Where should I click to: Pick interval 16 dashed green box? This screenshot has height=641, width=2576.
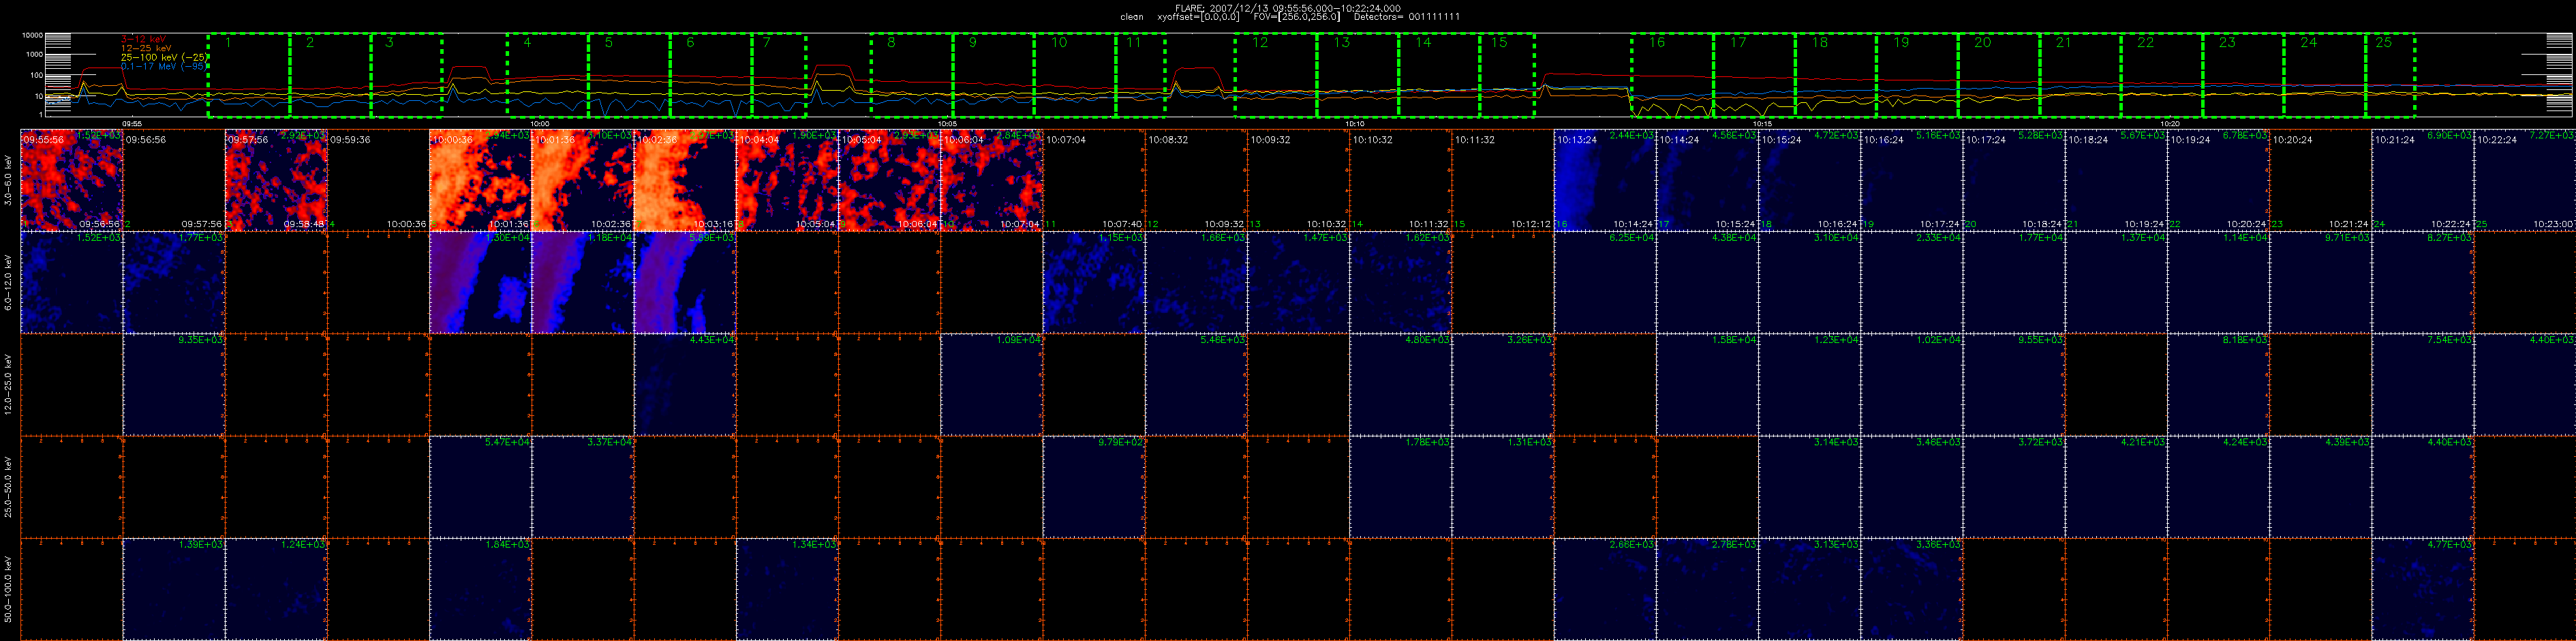pos(1673,75)
